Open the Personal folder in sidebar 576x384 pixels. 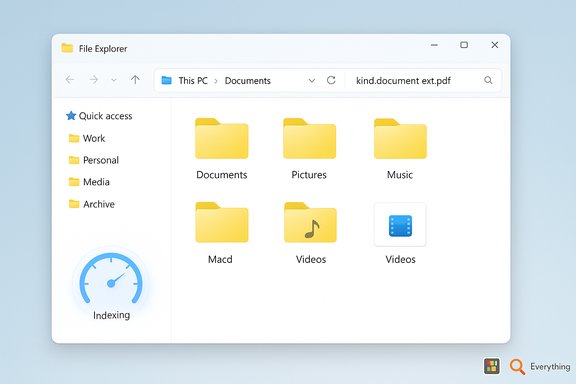click(x=94, y=160)
